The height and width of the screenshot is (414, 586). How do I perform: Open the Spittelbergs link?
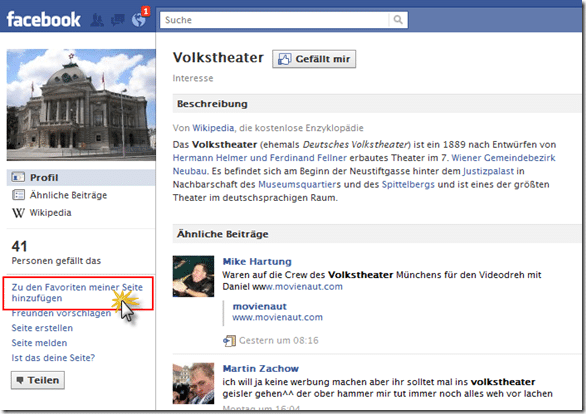(x=408, y=185)
